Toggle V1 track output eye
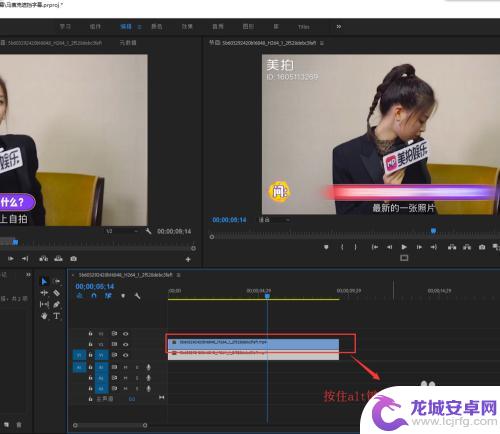The image size is (500, 434). [125, 355]
